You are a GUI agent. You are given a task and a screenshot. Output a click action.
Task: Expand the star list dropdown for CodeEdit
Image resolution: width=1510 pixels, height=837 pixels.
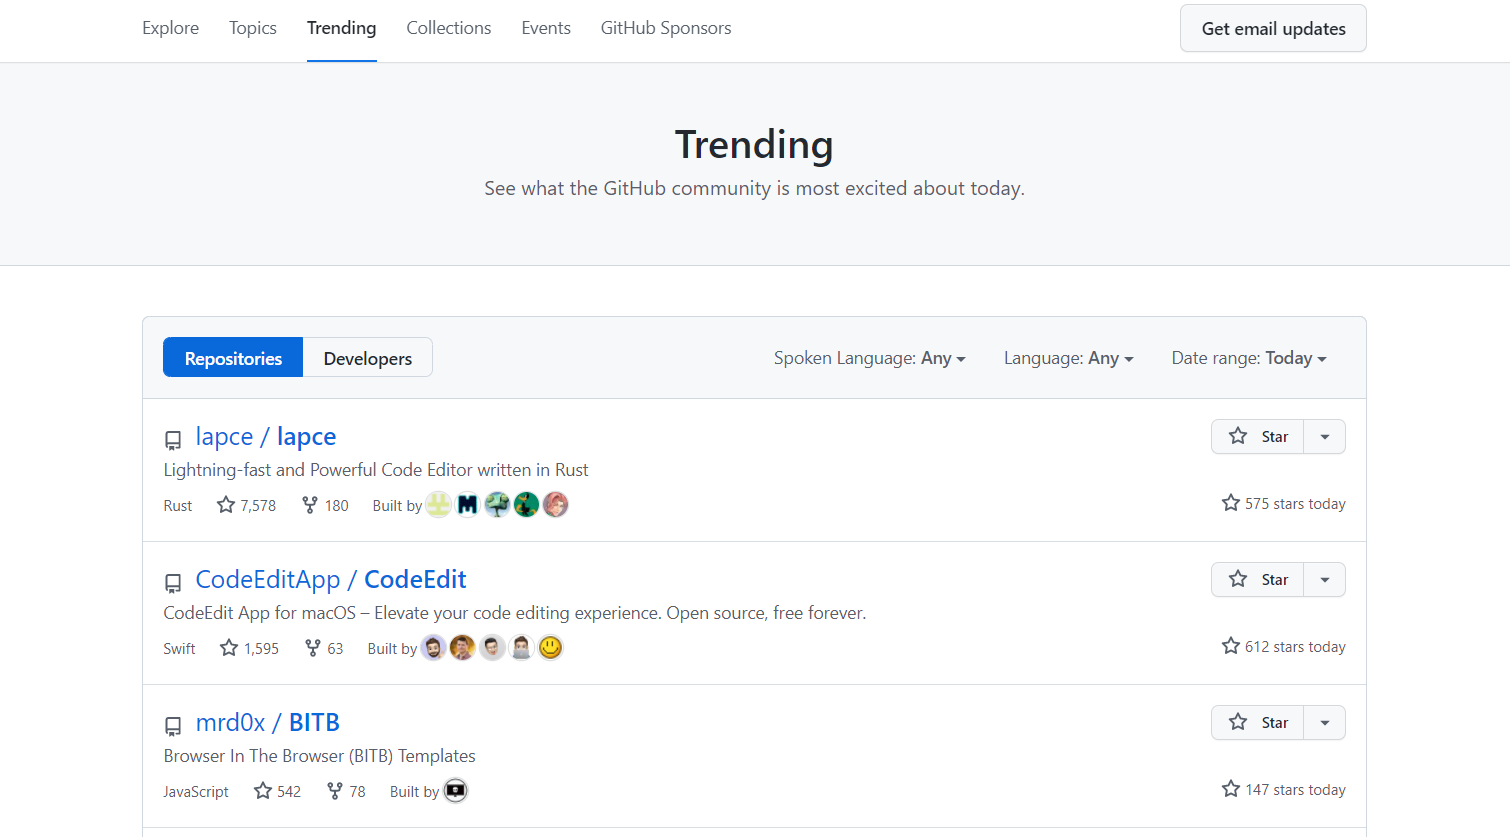click(x=1325, y=579)
